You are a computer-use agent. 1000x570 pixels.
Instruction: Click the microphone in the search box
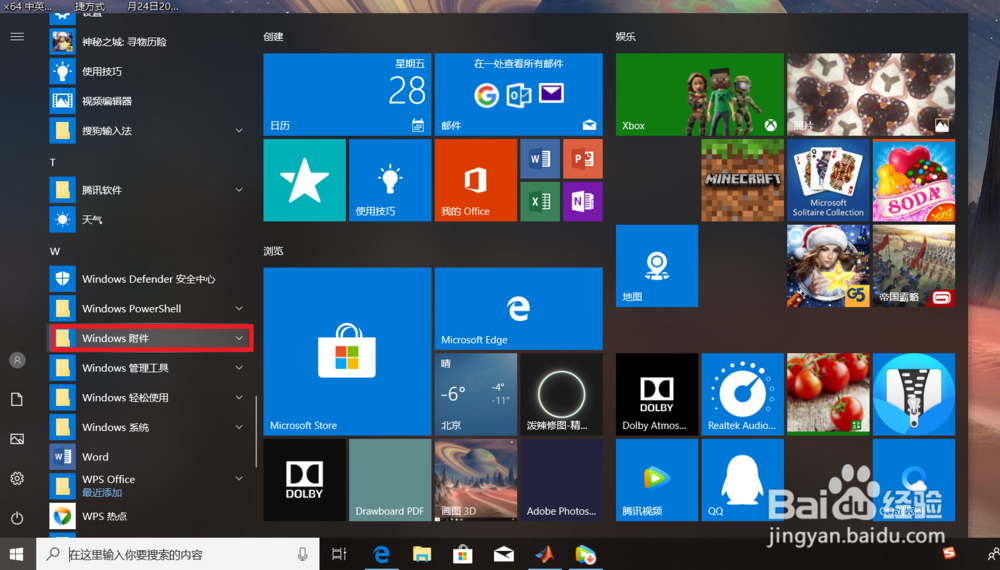[x=302, y=554]
